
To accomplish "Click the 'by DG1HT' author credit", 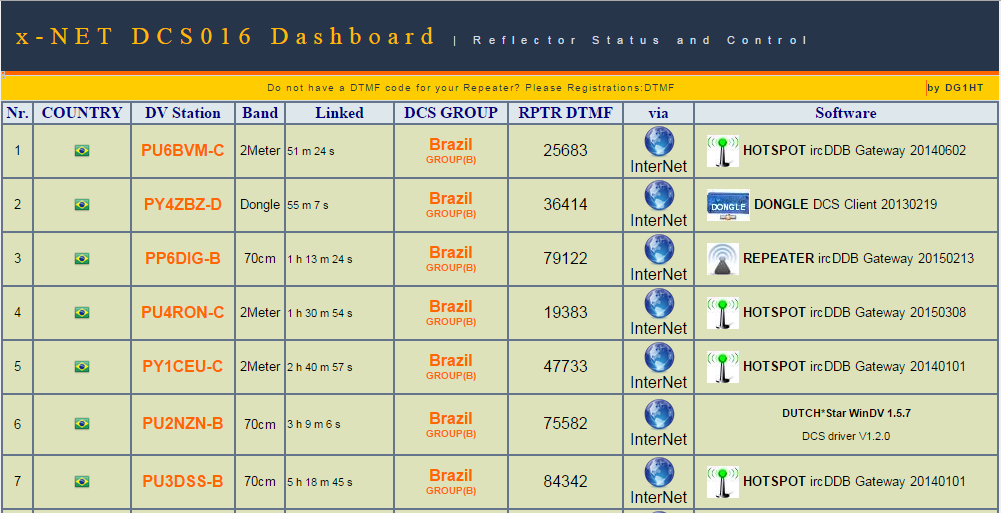I will [x=955, y=88].
